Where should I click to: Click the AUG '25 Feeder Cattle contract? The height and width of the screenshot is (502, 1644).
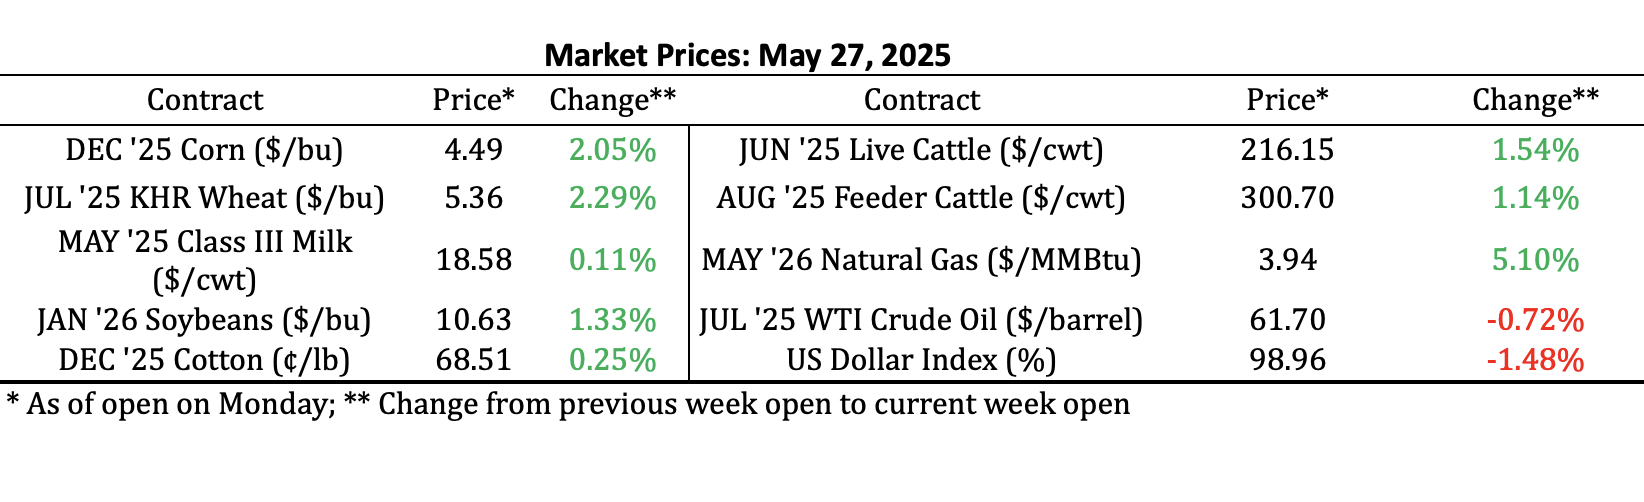pyautogui.click(x=921, y=198)
